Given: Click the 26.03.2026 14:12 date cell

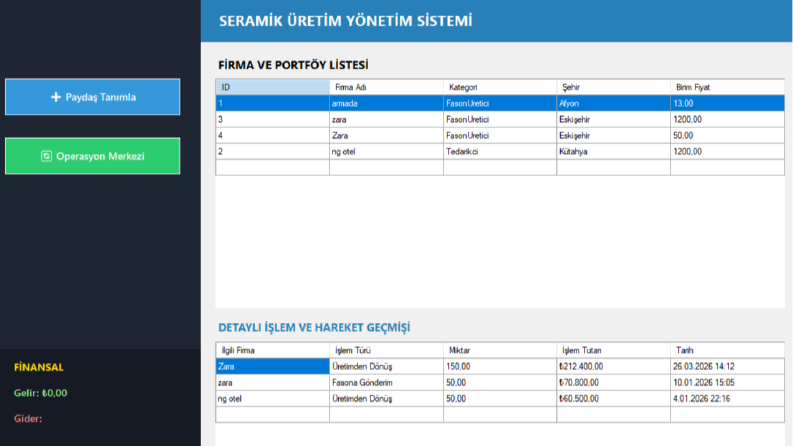Looking at the screenshot, I should click(x=727, y=366).
